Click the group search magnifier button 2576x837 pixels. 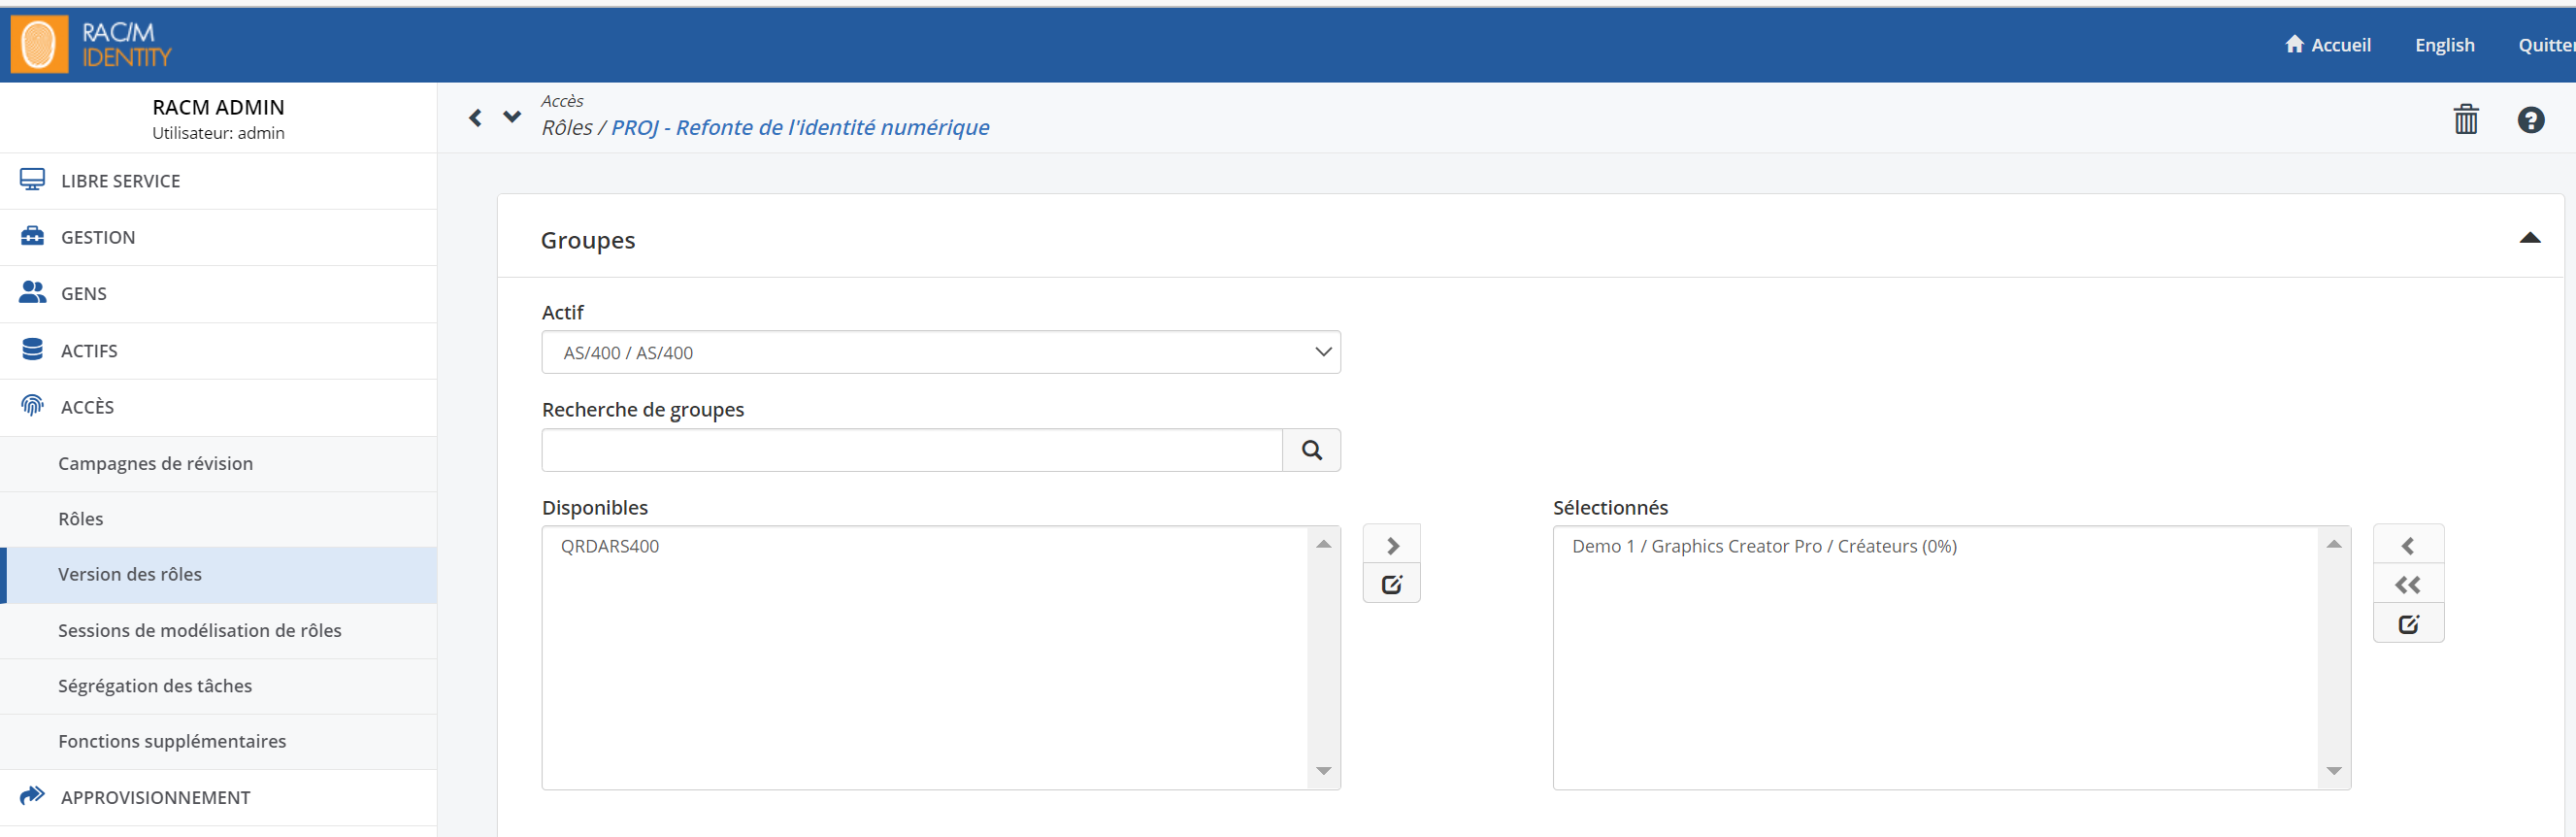(1311, 450)
